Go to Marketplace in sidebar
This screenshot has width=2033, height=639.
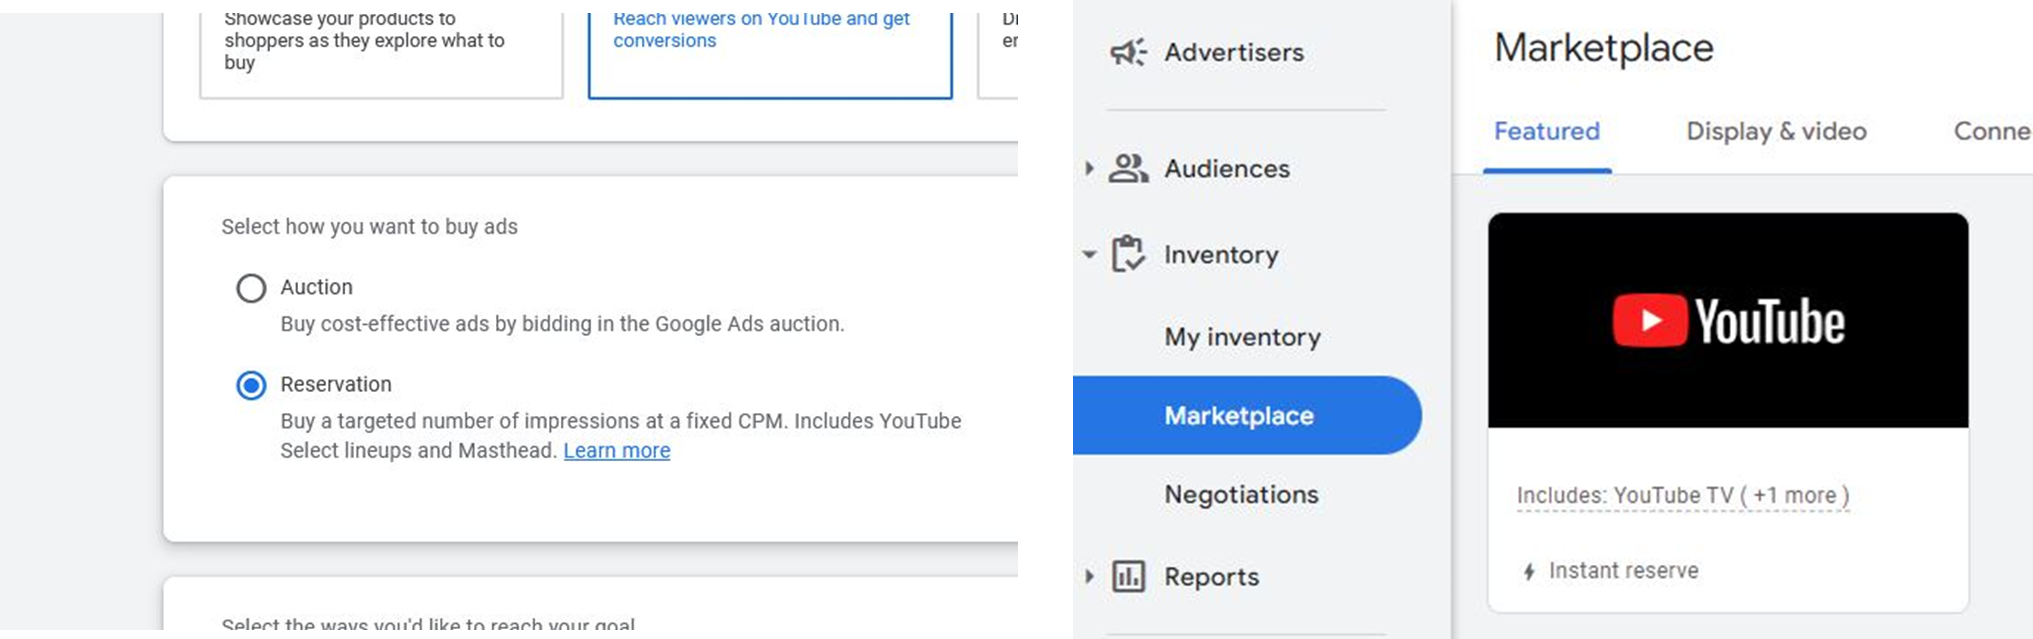(x=1247, y=415)
